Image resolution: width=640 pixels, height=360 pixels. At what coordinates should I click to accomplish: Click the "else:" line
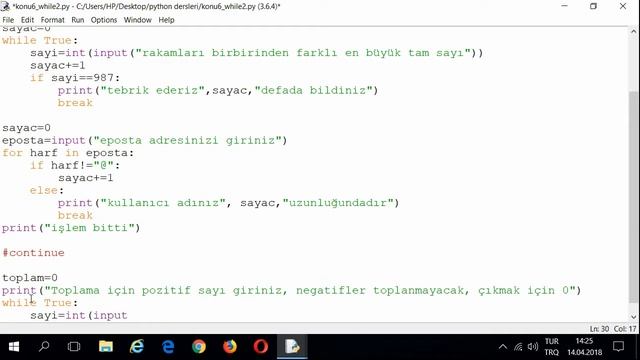click(47, 191)
